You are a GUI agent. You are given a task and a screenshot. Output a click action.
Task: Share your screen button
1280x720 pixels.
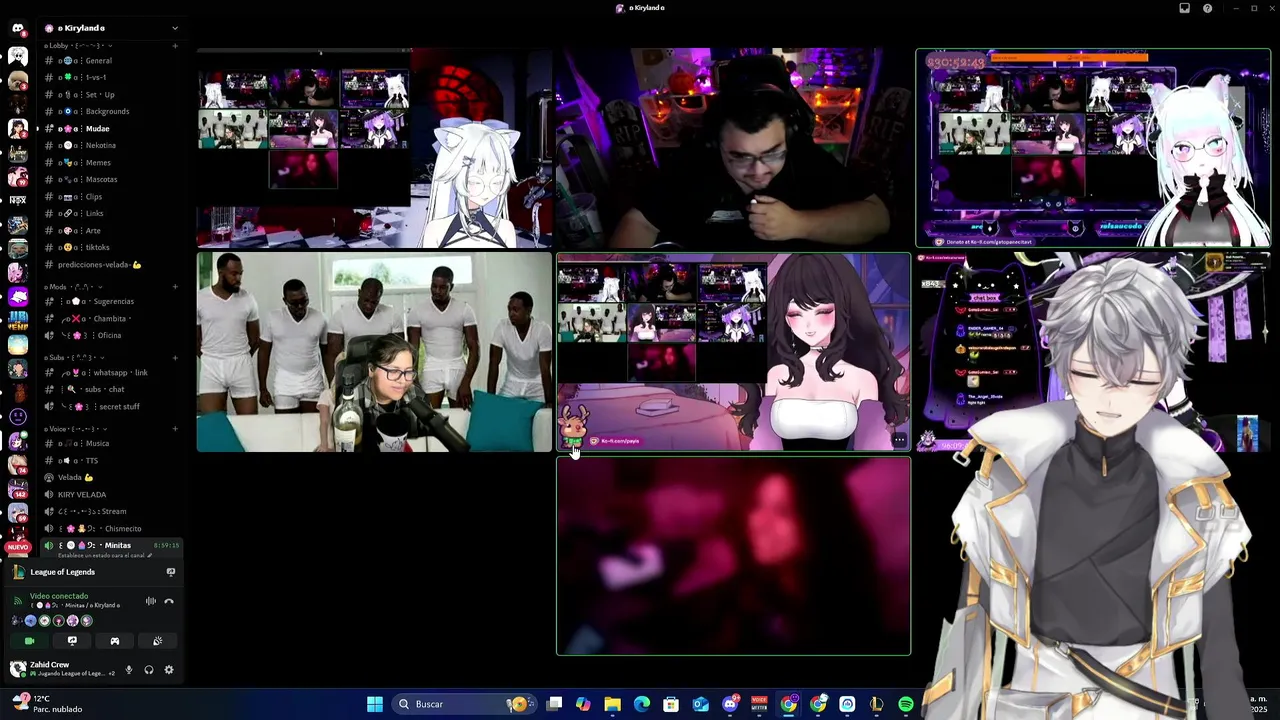pos(72,641)
